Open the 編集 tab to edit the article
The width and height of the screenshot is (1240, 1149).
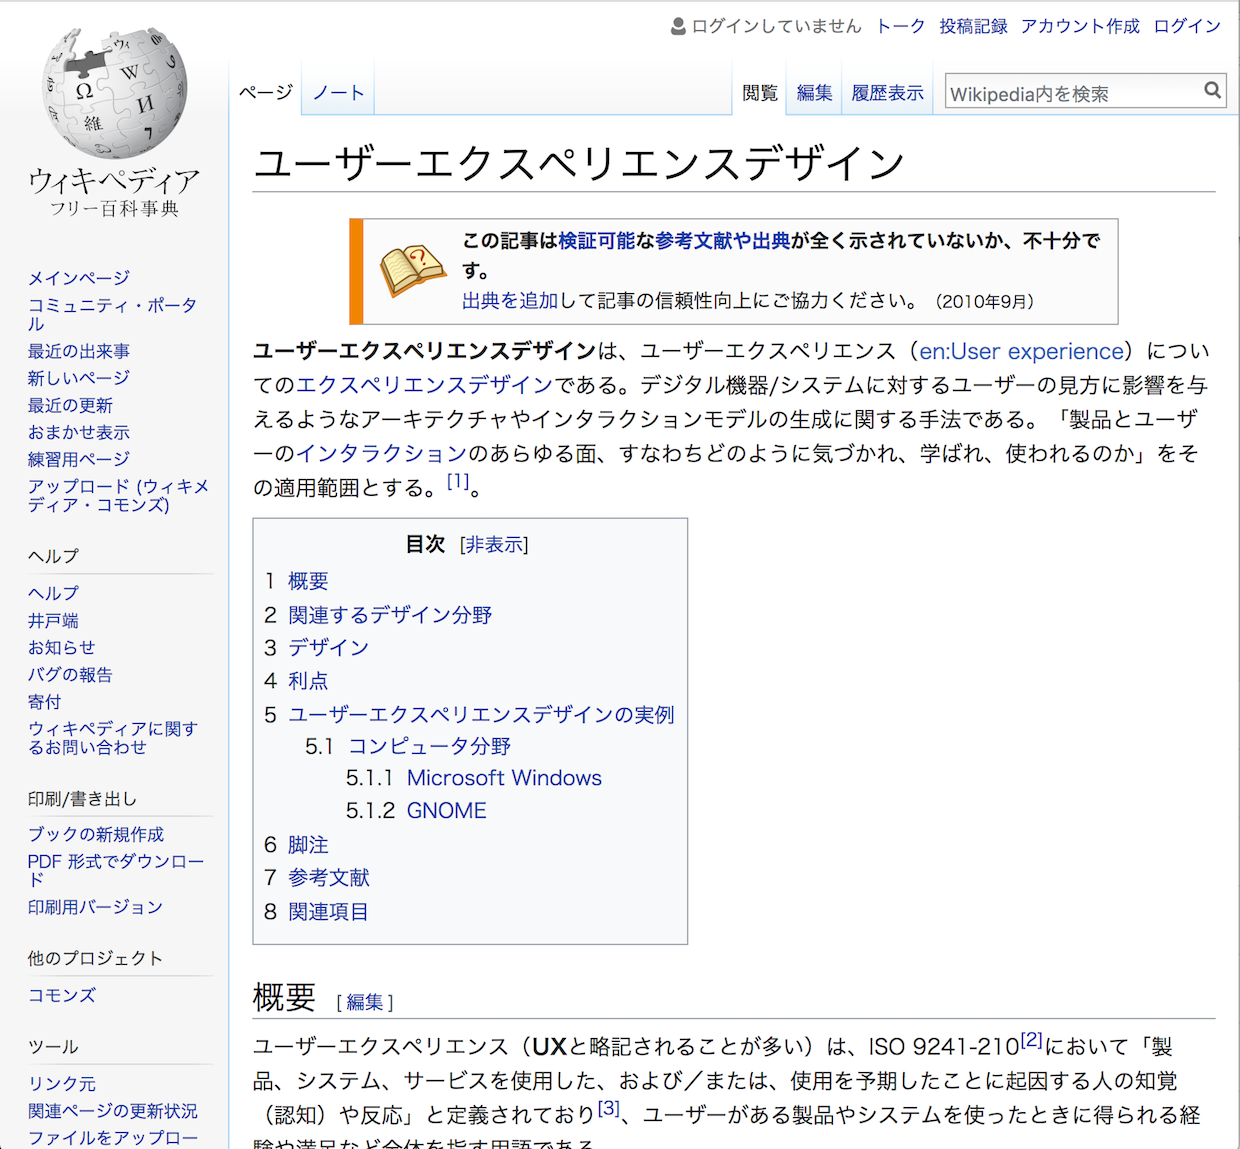tap(814, 92)
